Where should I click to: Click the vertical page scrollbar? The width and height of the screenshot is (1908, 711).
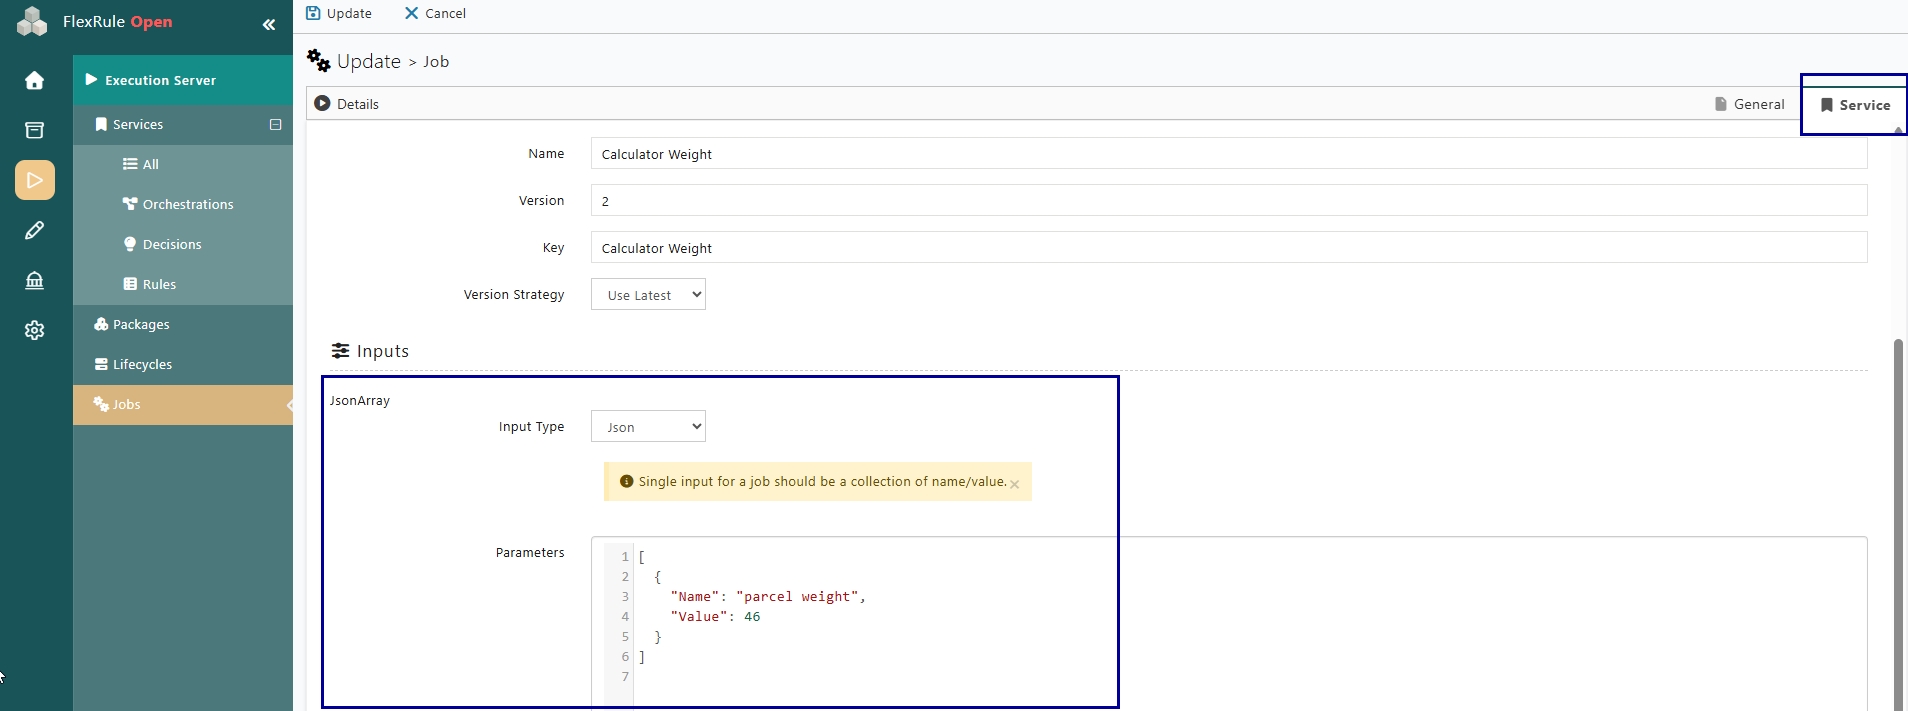point(1898,524)
